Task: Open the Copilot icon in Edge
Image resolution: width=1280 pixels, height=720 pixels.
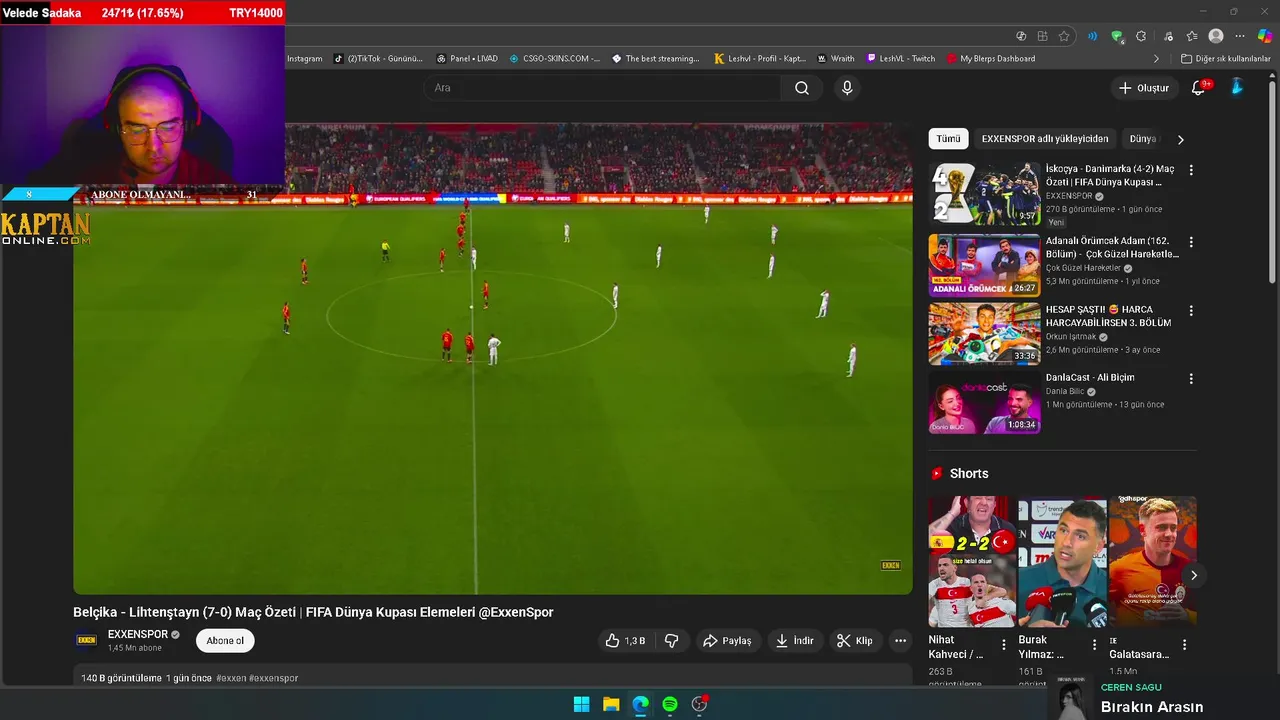Action: coord(1265,36)
